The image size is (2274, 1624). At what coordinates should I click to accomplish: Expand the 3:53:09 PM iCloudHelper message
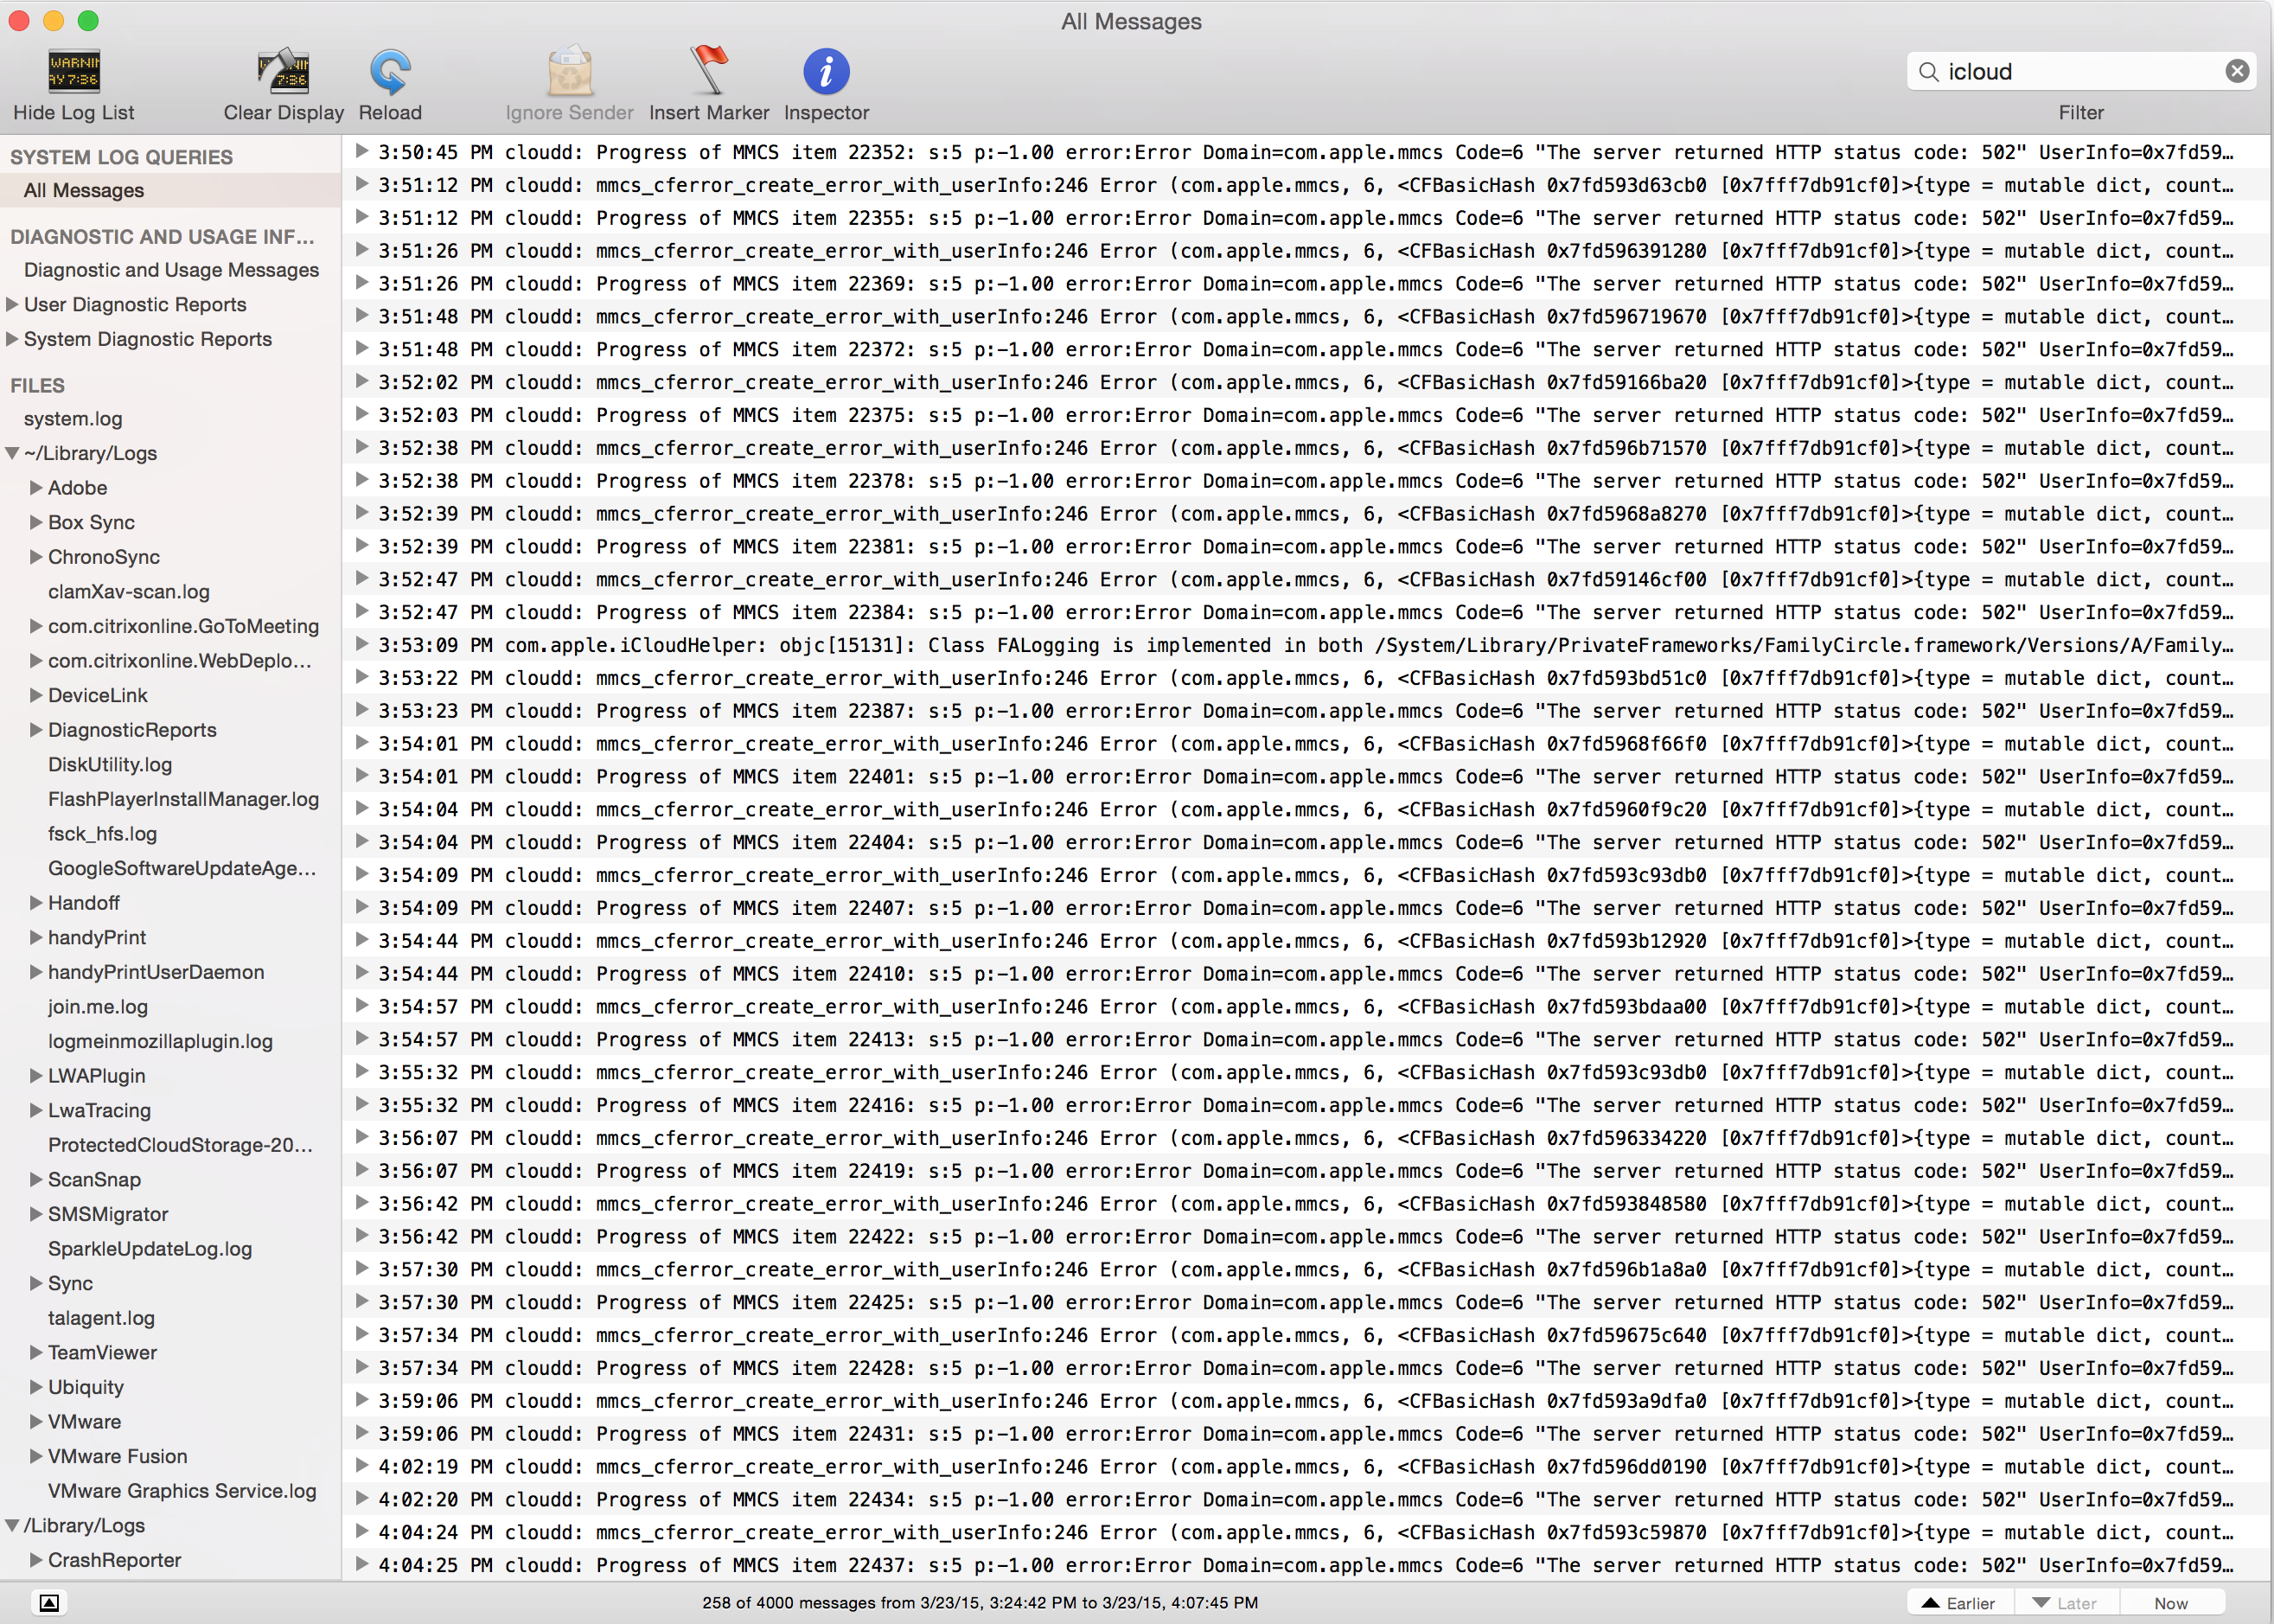[x=362, y=644]
